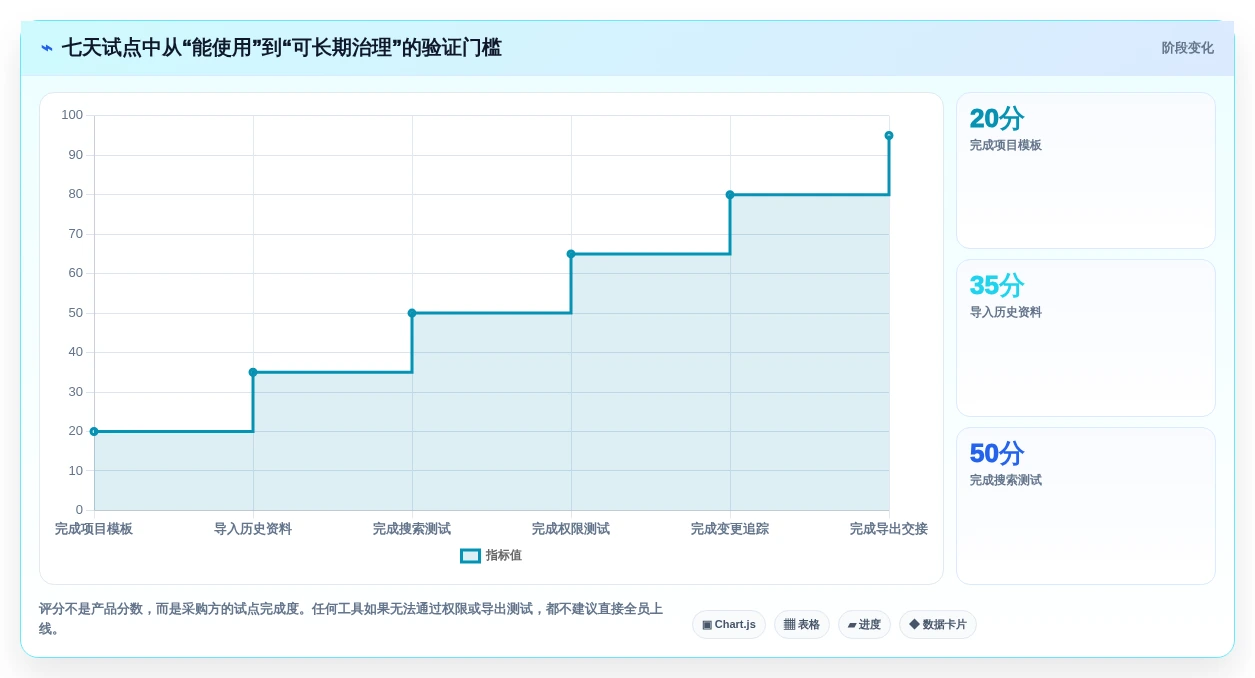The height and width of the screenshot is (678, 1255).
Task: Select the data point at 导入历史资料
Action: click(253, 372)
